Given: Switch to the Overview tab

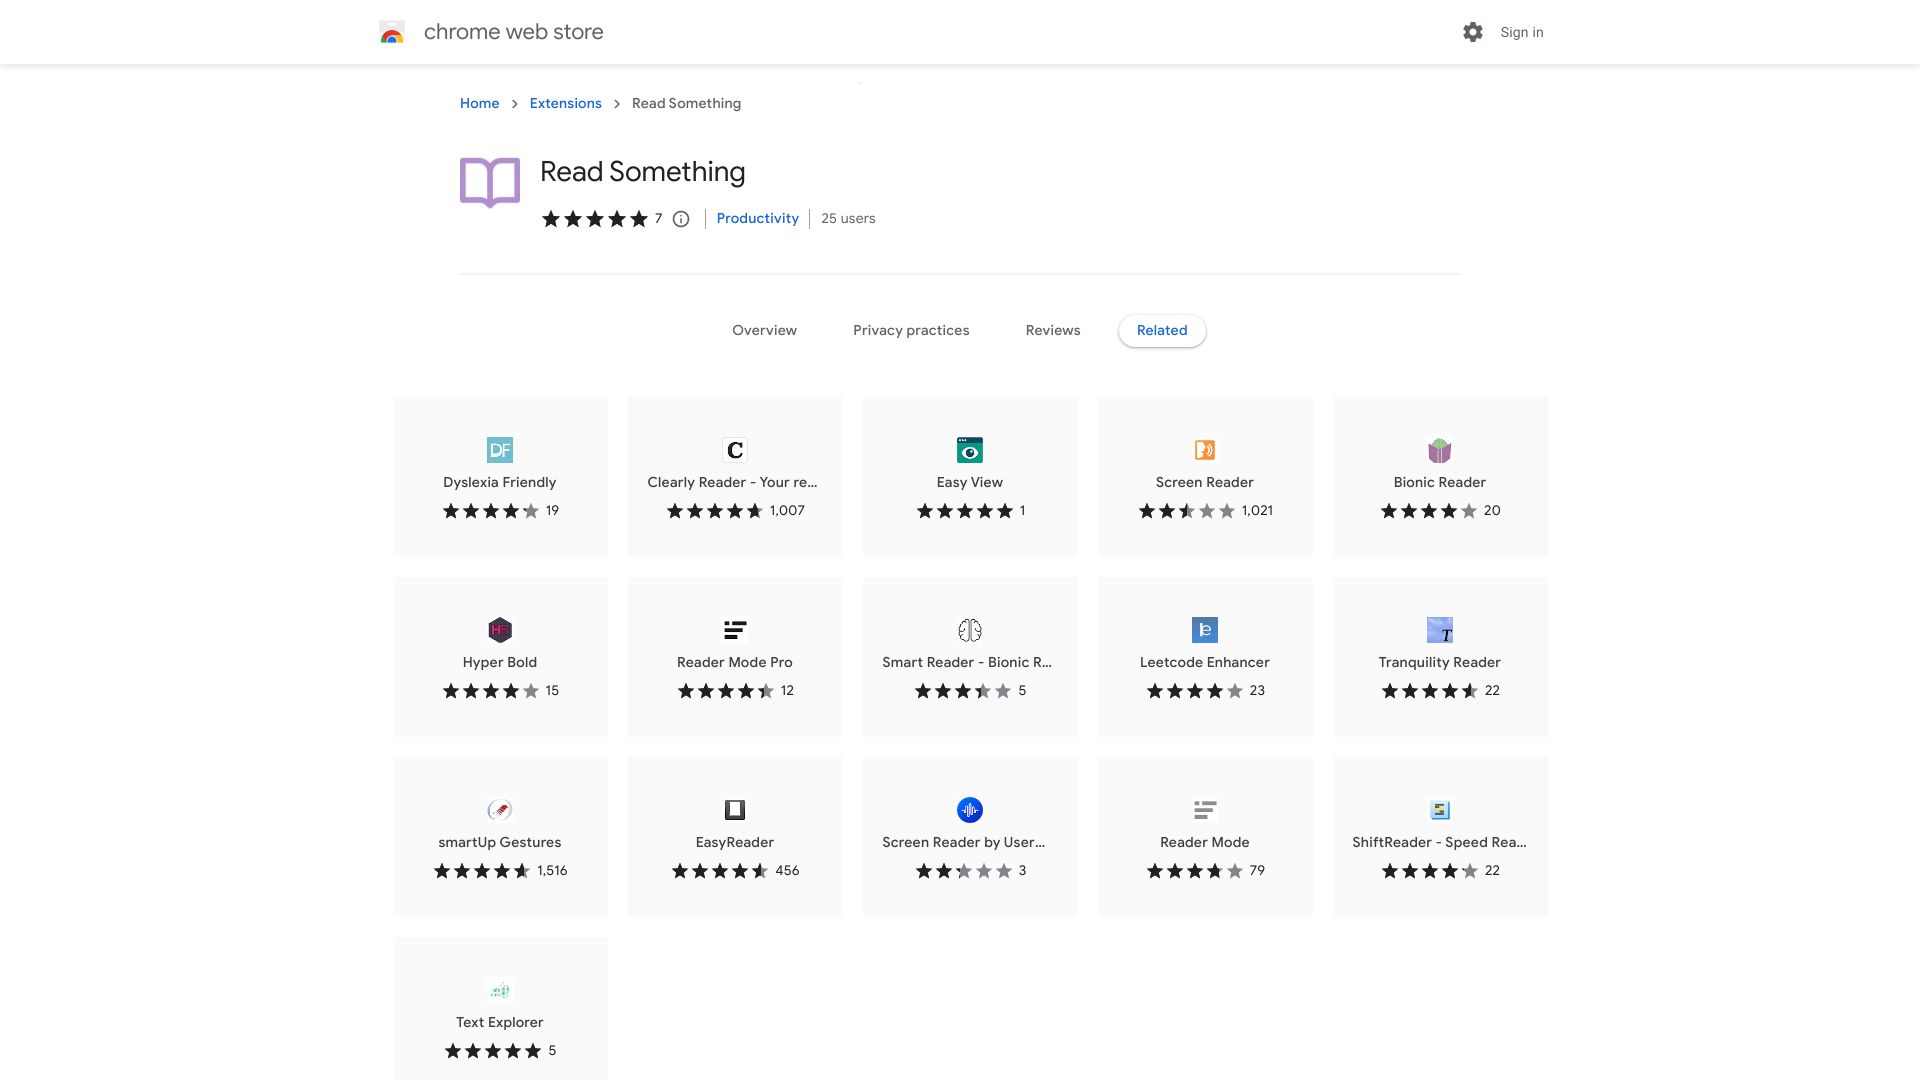Looking at the screenshot, I should tap(764, 330).
